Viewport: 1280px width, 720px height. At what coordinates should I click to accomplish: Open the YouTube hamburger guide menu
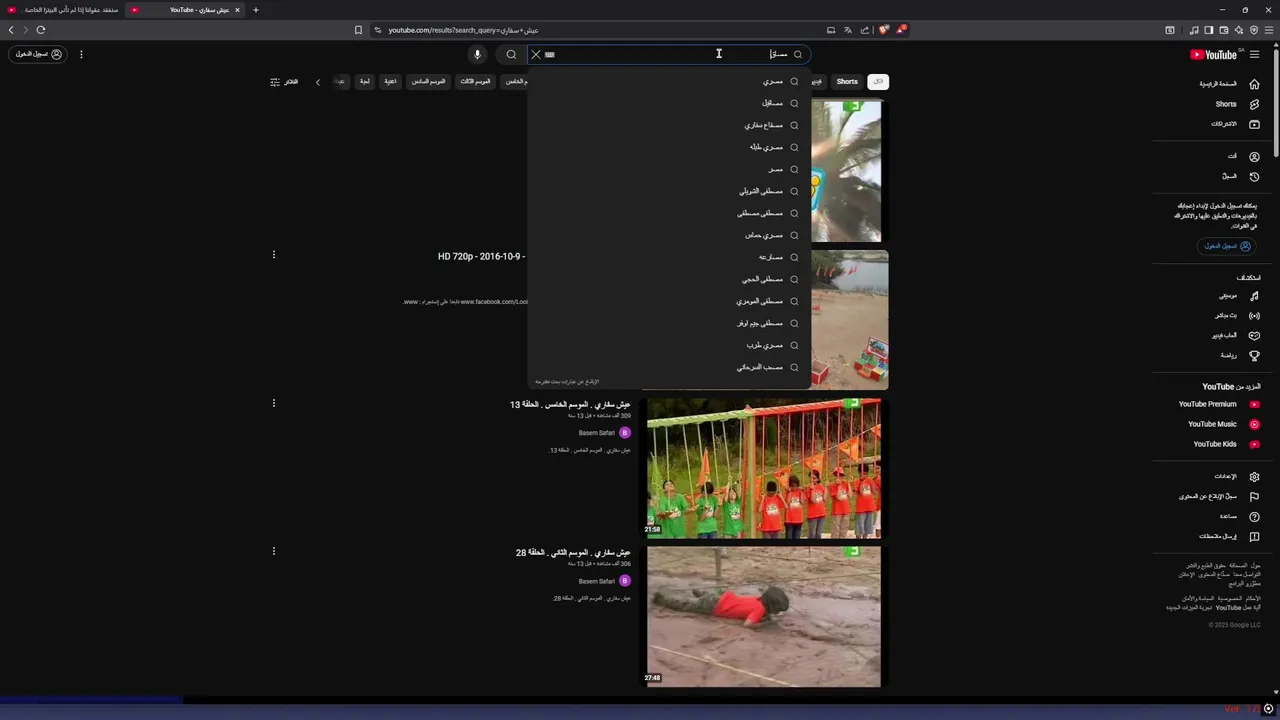pyautogui.click(x=1254, y=55)
